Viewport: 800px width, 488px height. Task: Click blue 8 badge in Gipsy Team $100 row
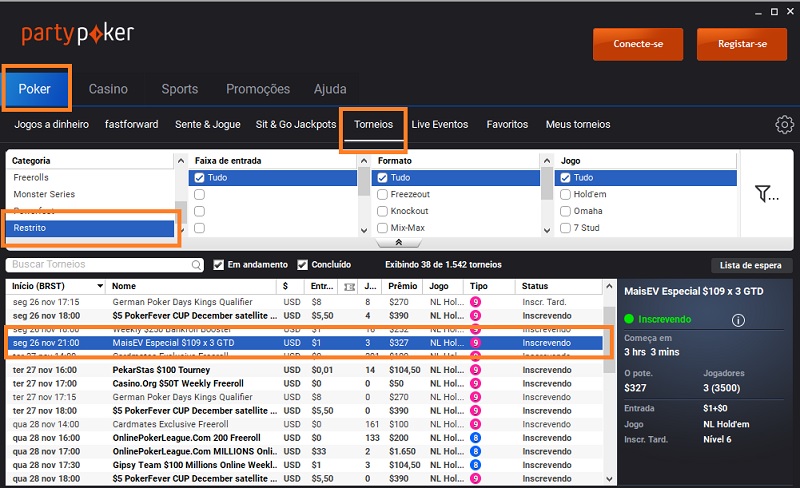[475, 465]
